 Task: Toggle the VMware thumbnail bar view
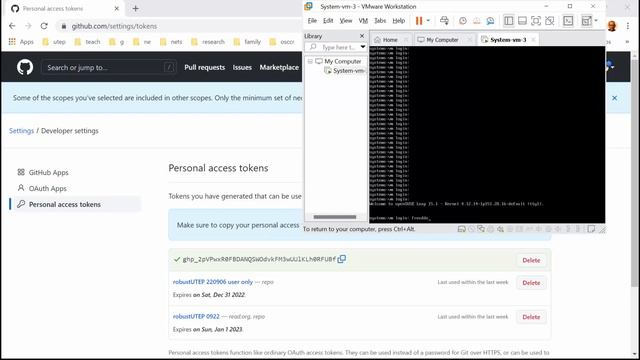pyautogui.click(x=522, y=20)
